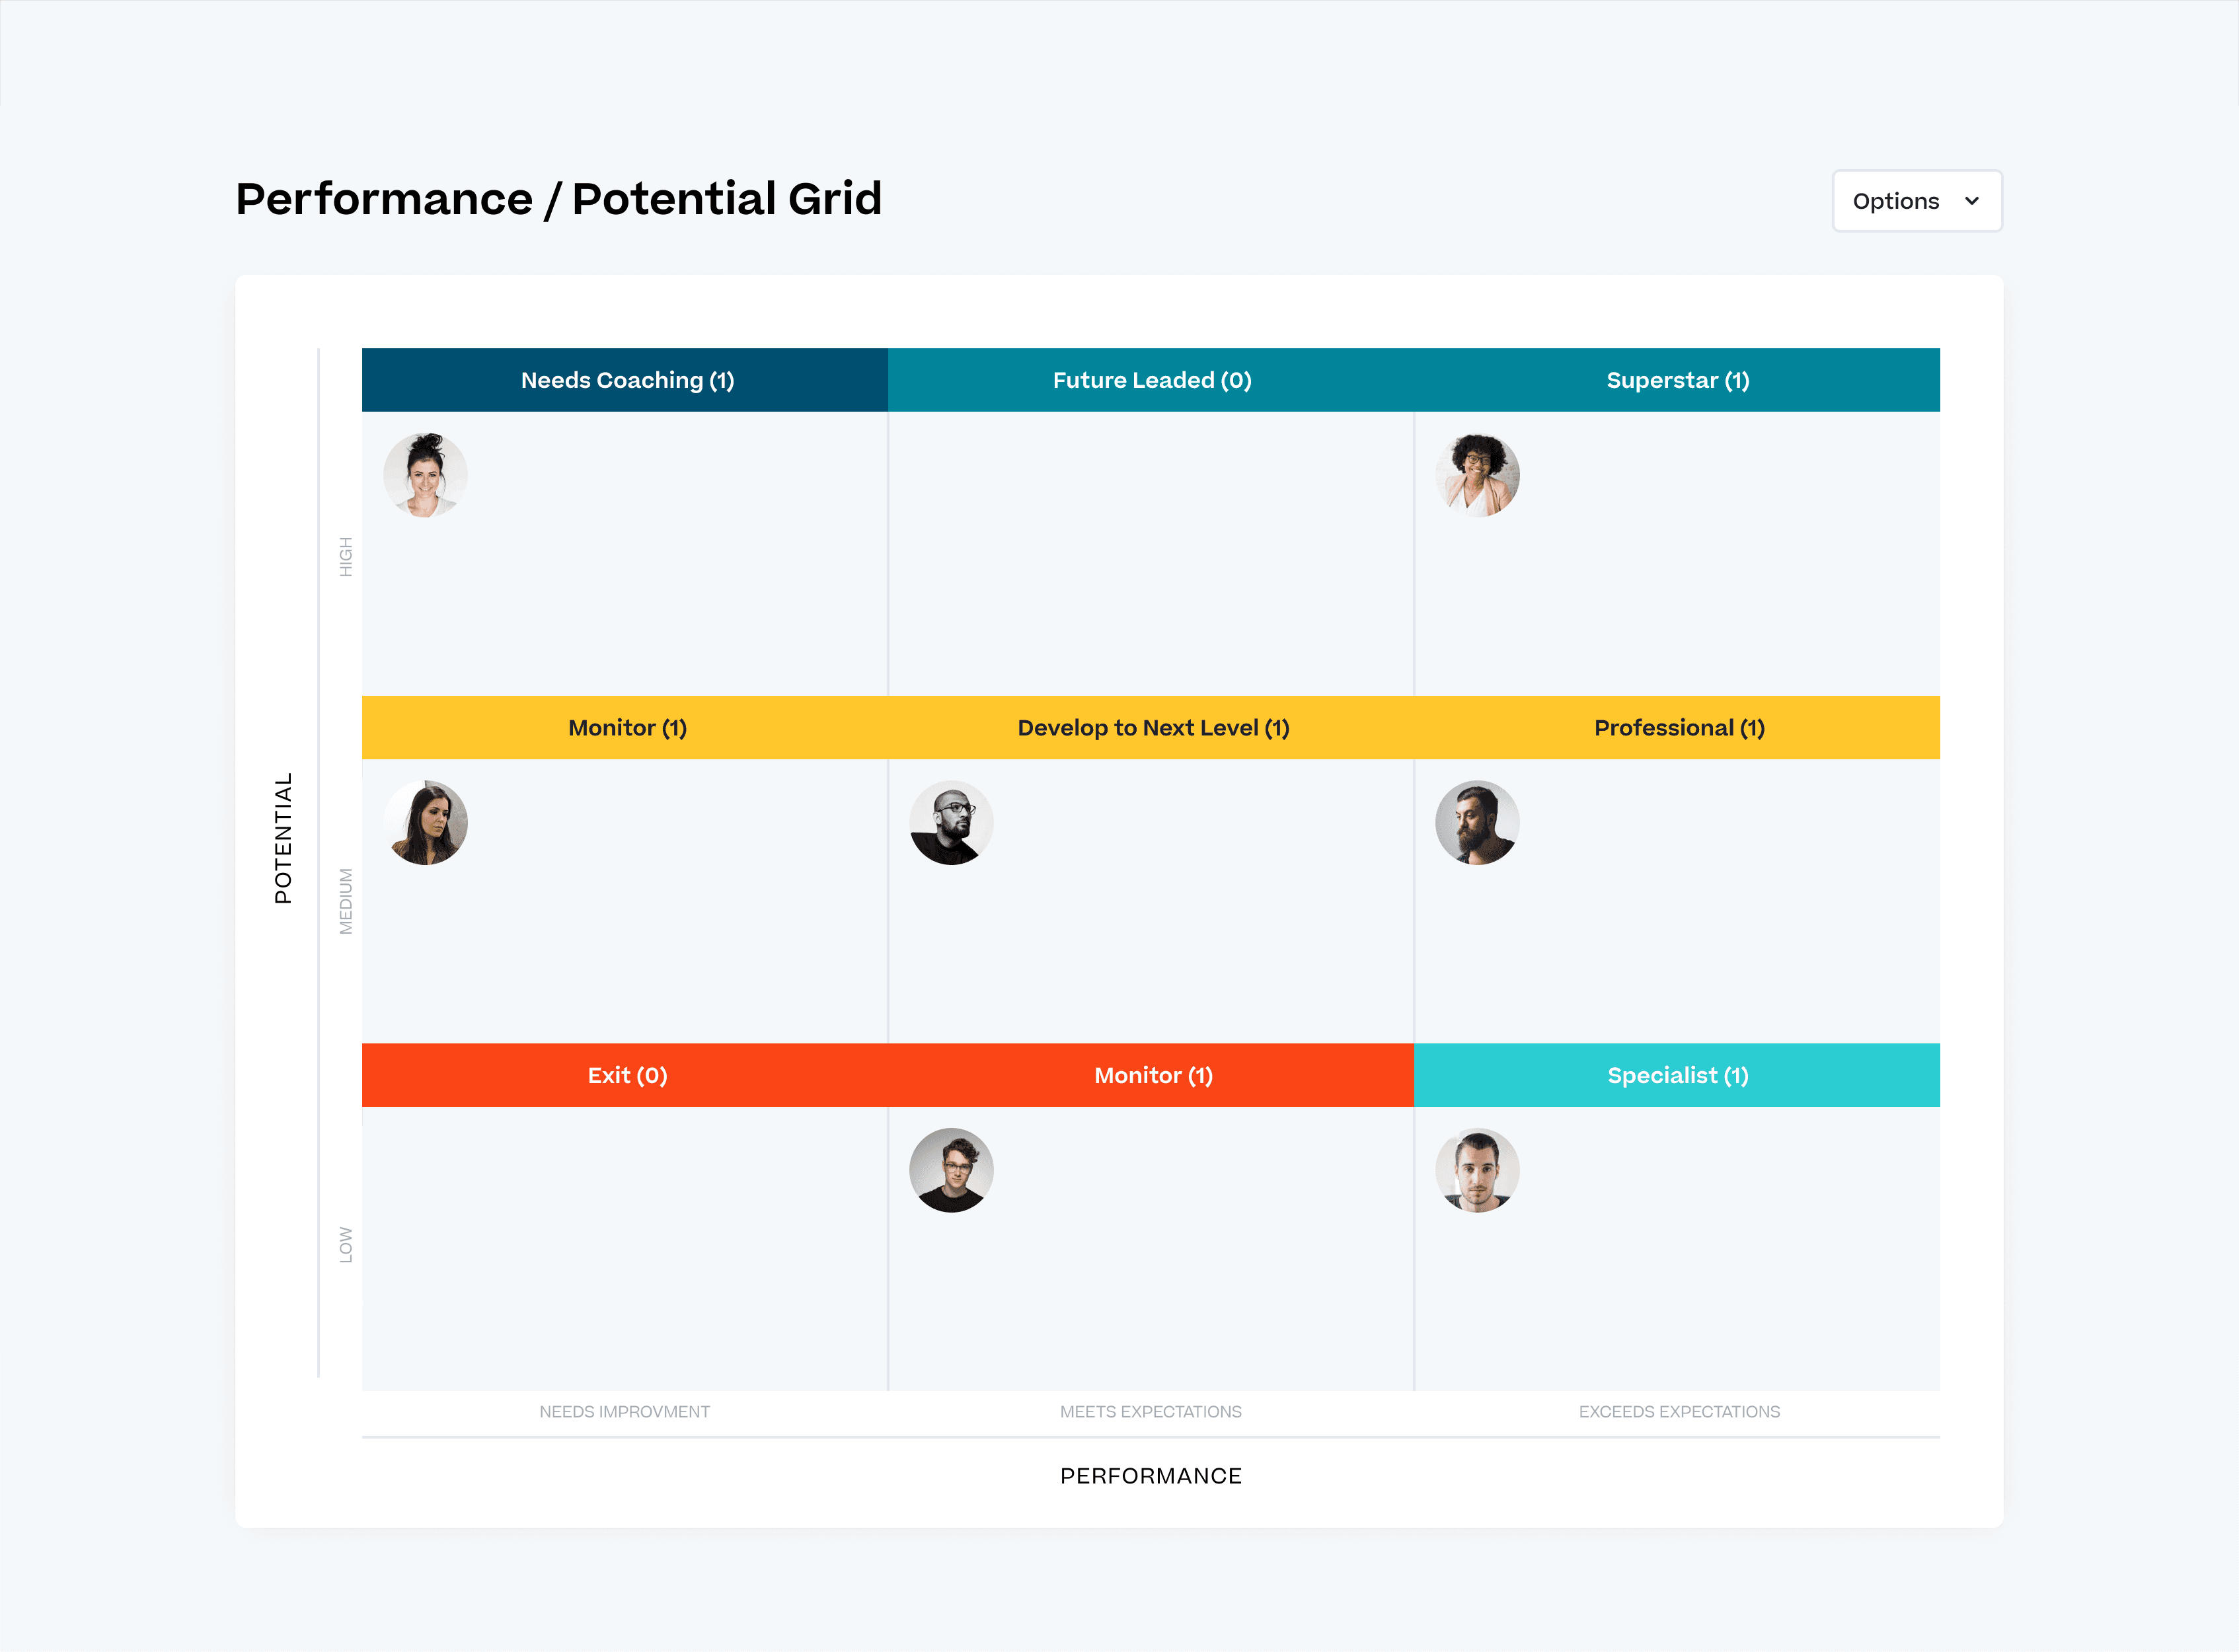
Task: Click the Superstar (1) header
Action: tap(1677, 380)
